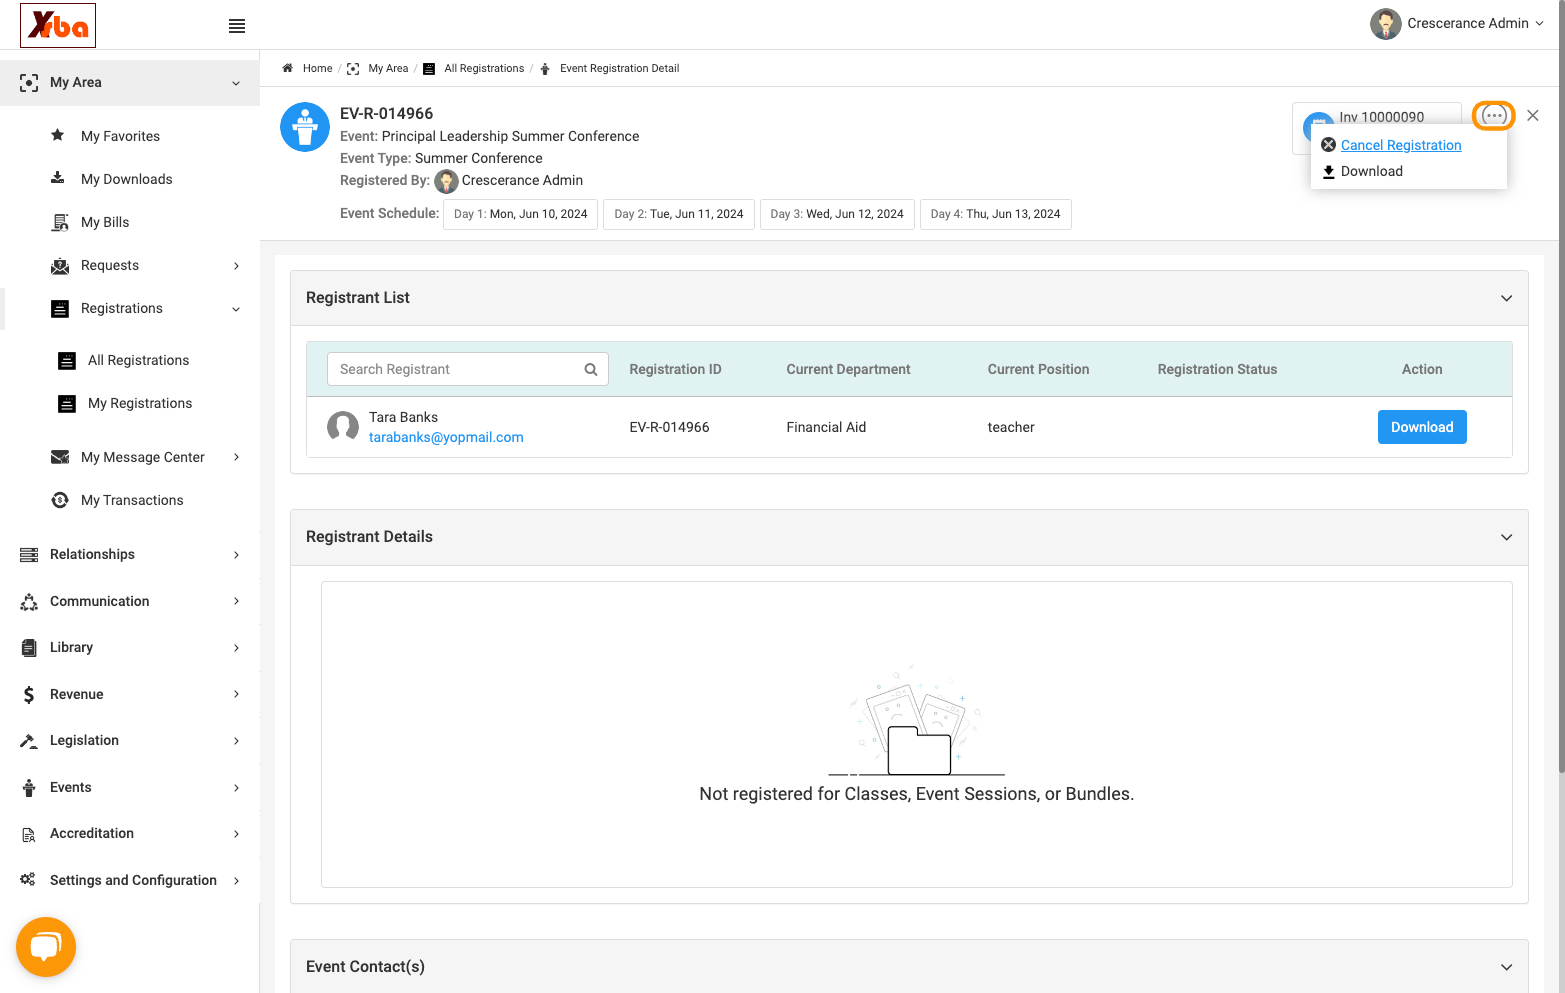Click the Requests envelope icon

tap(60, 266)
